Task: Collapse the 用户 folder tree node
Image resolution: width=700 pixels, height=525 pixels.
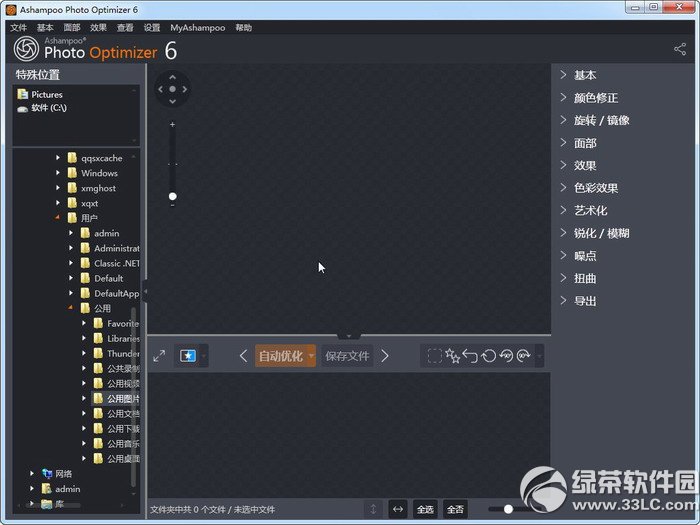Action: 58,217
